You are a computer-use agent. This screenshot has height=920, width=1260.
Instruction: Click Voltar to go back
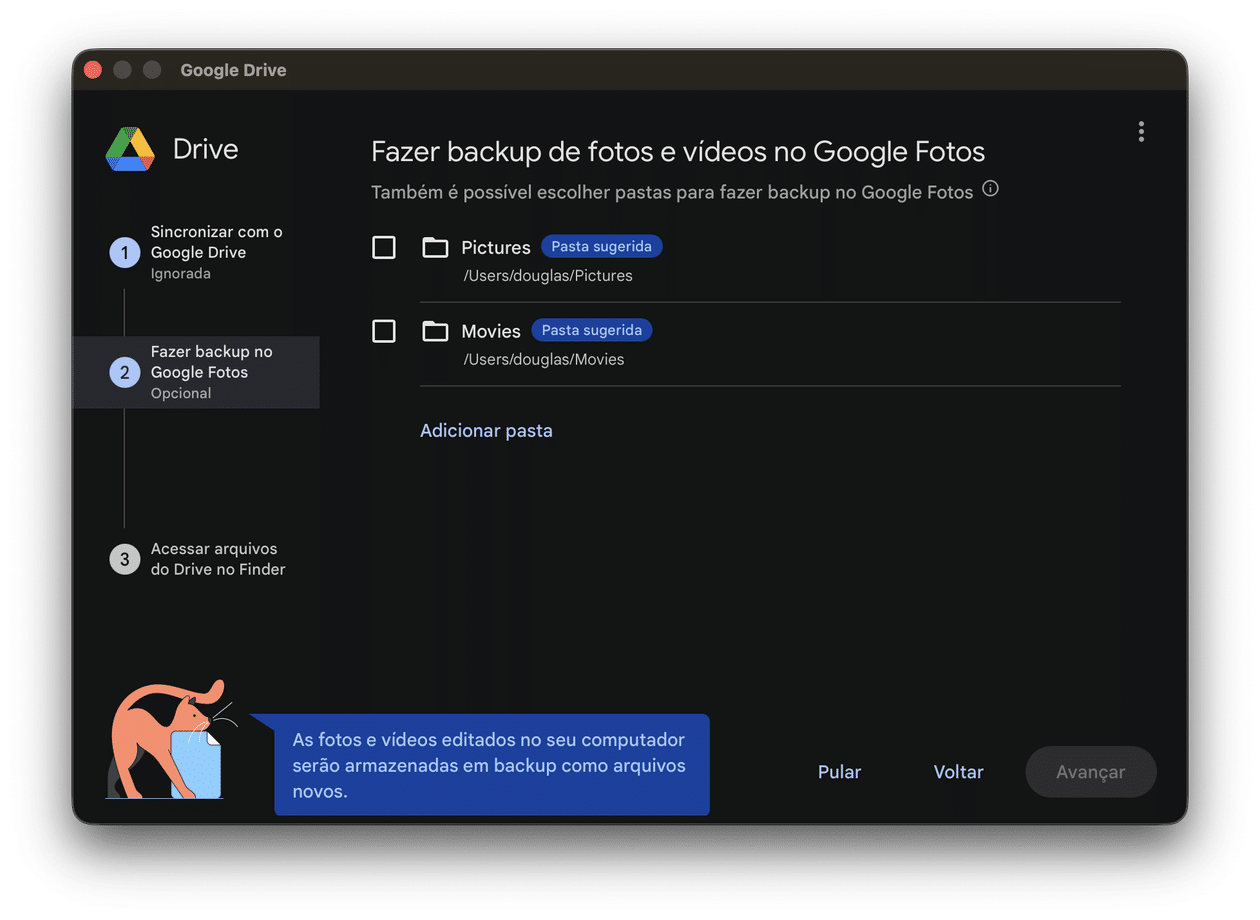[957, 771]
